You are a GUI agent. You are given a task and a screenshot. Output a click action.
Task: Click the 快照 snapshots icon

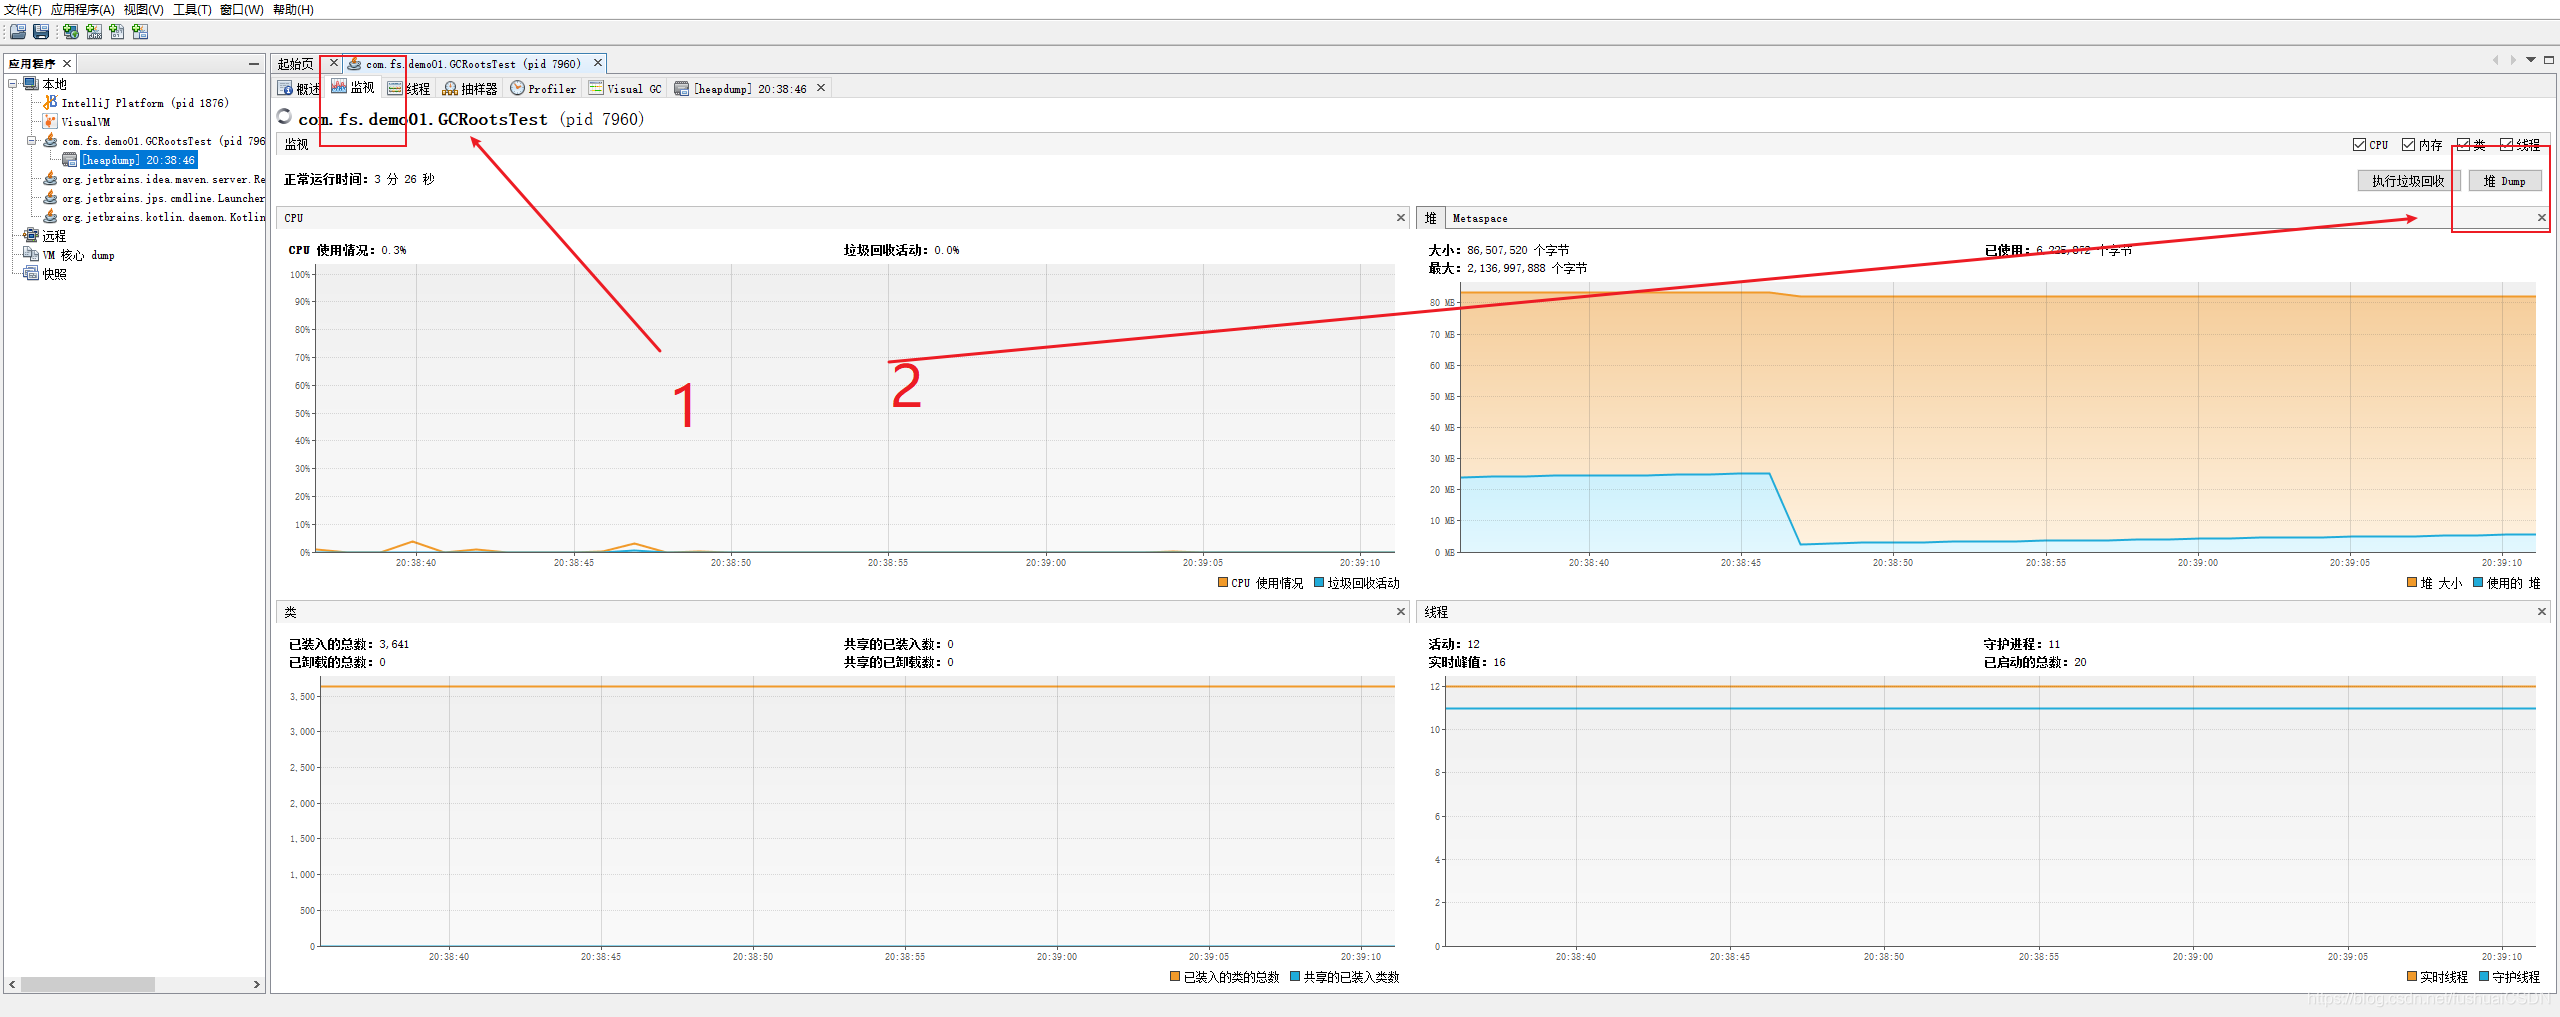coord(31,274)
